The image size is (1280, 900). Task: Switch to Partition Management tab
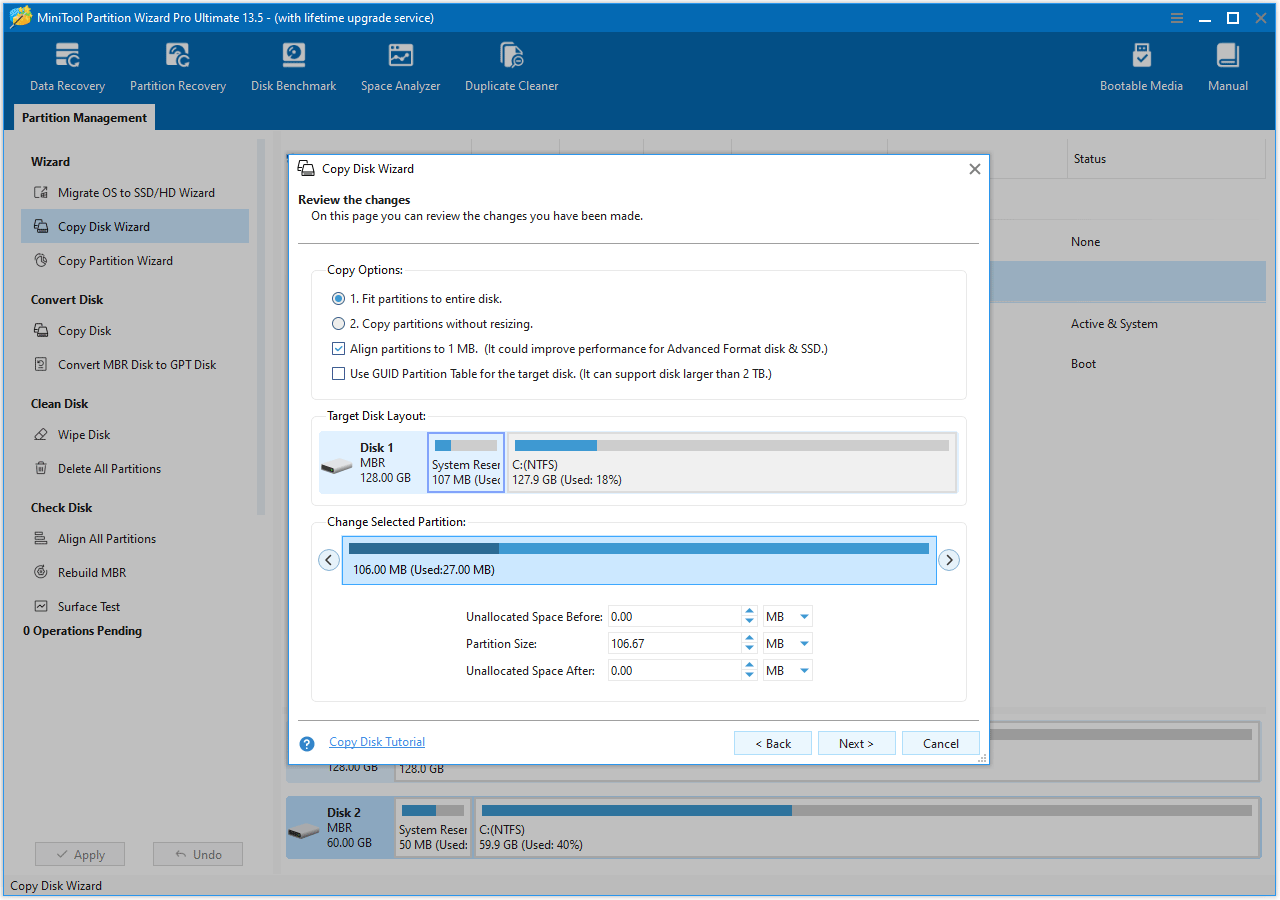click(x=83, y=117)
